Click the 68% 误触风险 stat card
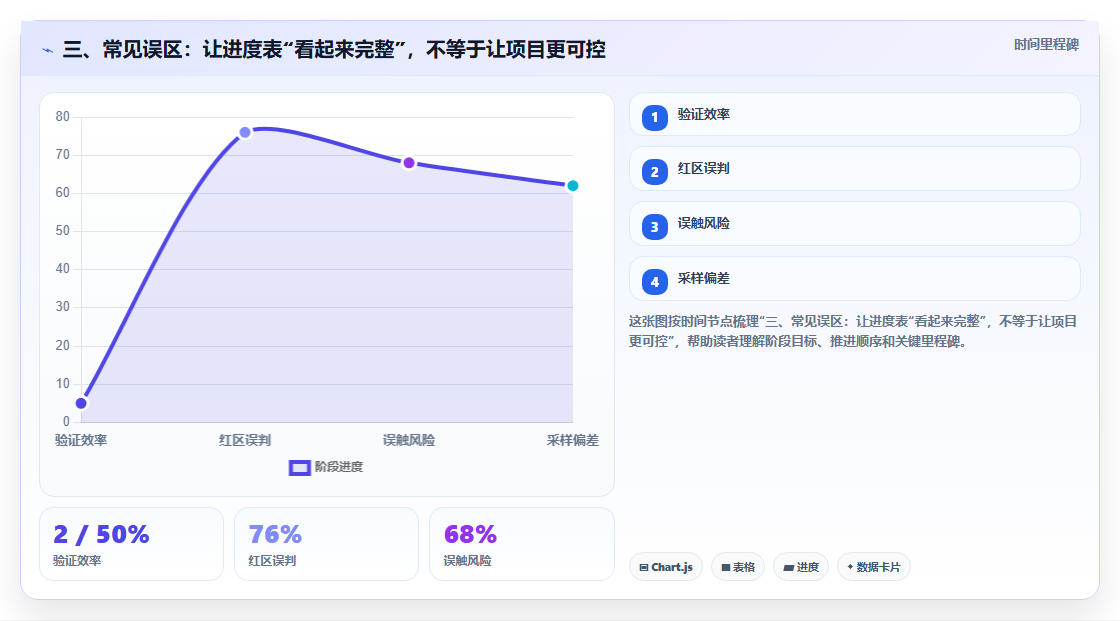1120x621 pixels. pos(521,544)
